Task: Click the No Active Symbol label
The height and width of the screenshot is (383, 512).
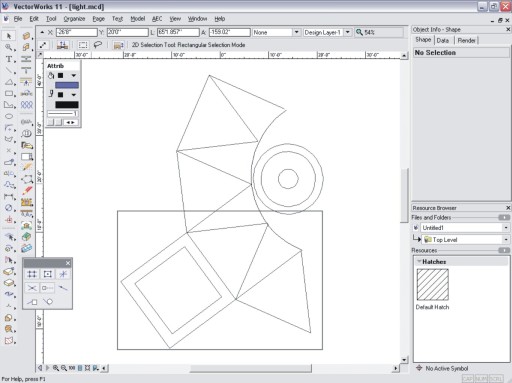Action: pyautogui.click(x=447, y=368)
